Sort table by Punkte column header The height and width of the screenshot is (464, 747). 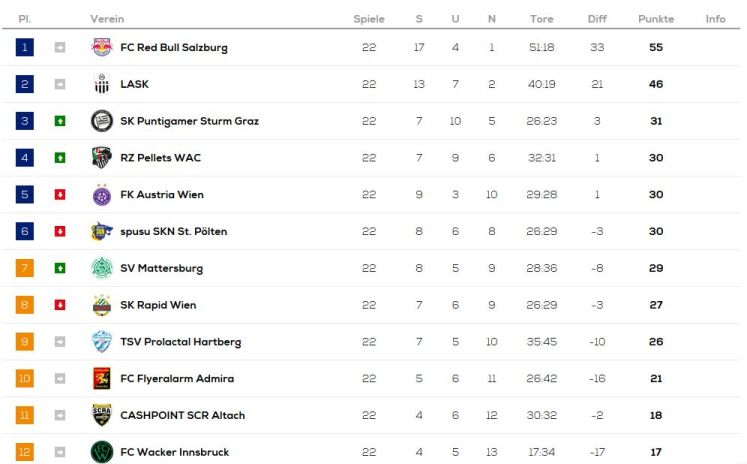point(656,19)
